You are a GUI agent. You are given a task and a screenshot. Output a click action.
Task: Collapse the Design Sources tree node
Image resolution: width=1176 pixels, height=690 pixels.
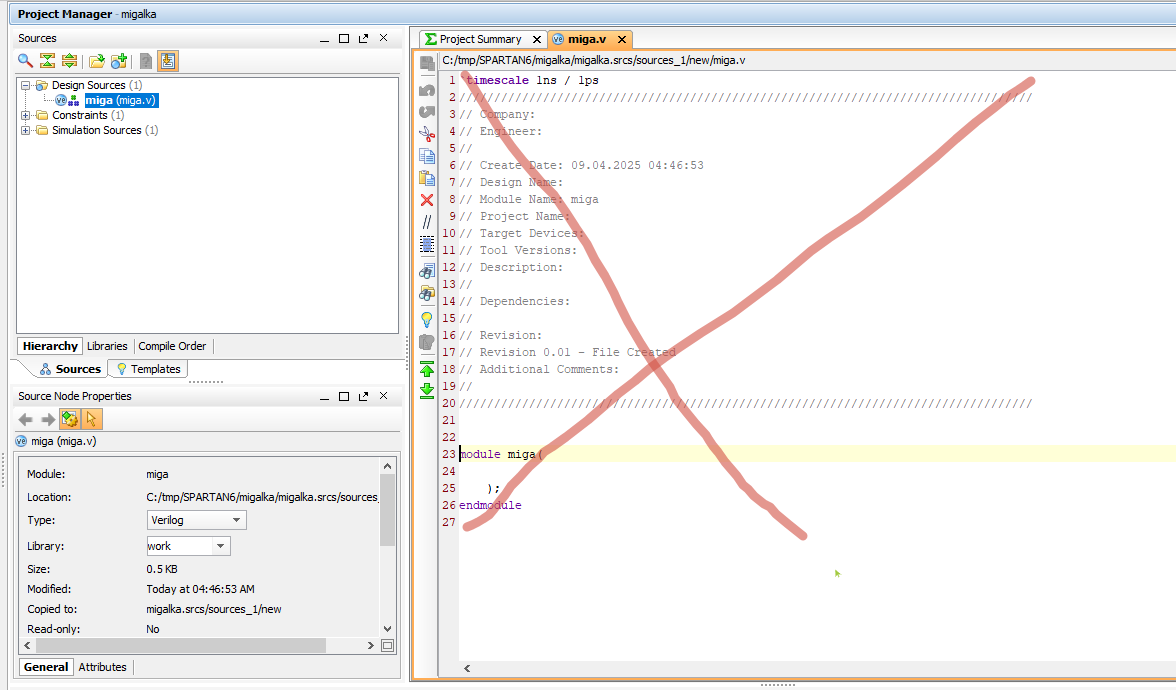pyautogui.click(x=25, y=86)
